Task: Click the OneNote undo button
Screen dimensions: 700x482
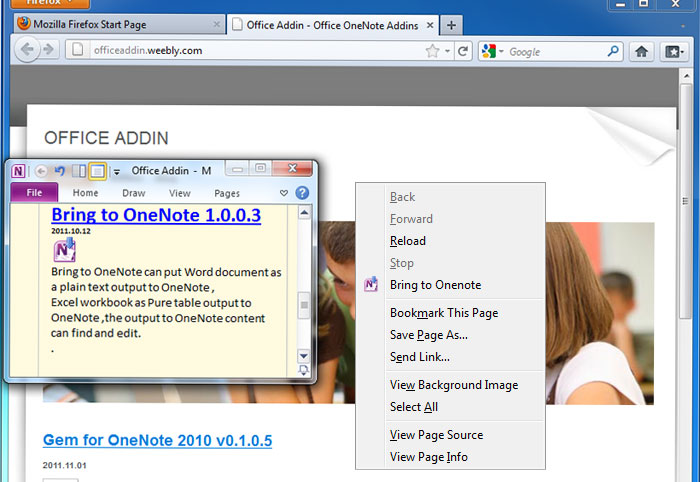Action: click(x=60, y=170)
